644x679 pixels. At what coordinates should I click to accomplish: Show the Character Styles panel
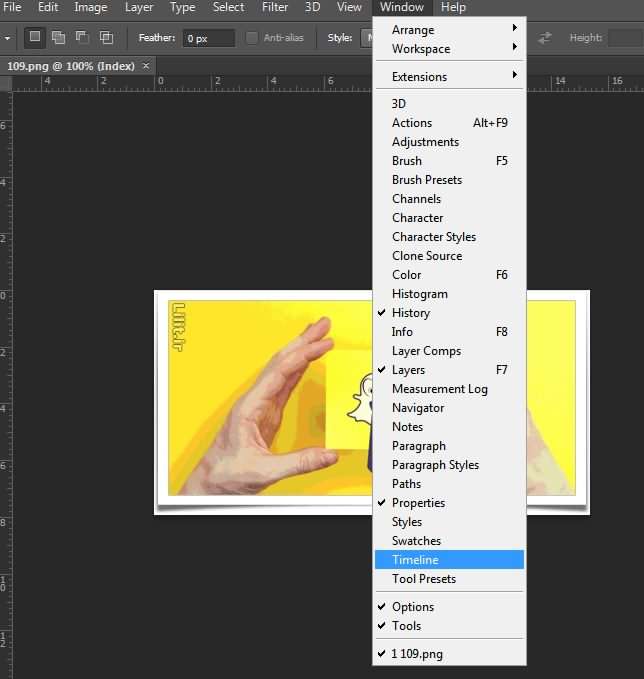point(450,237)
